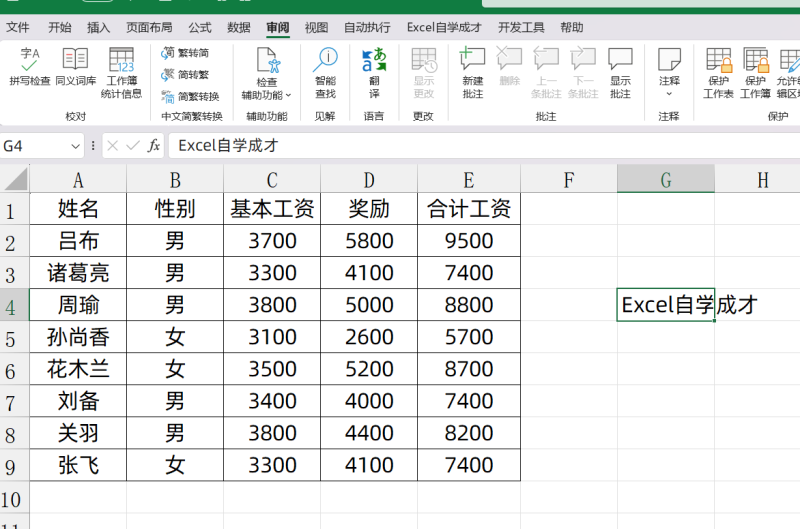Click 显示批注 show comments

point(620,72)
